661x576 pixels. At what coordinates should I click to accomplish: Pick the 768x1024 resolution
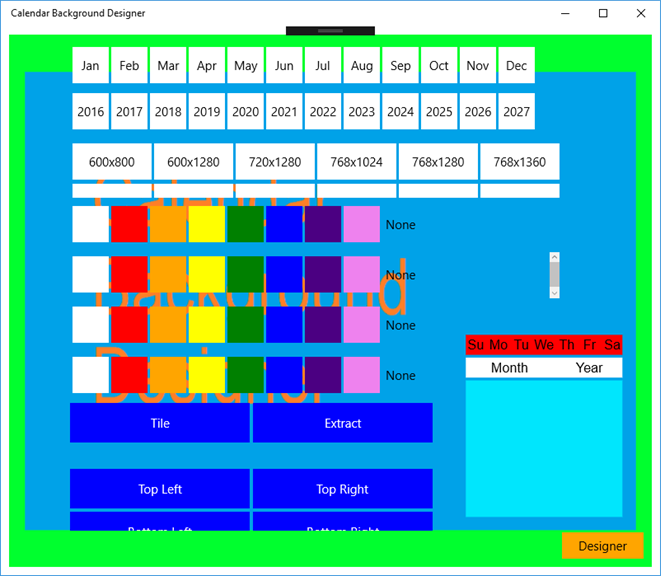357,161
